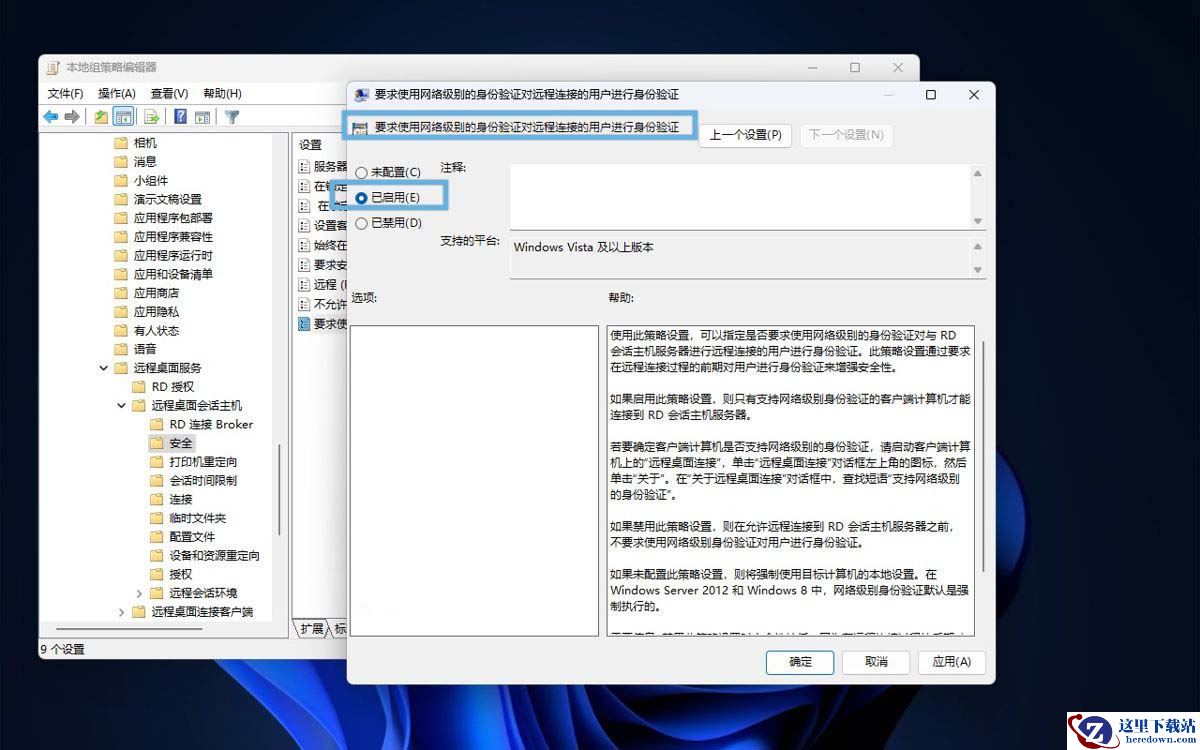Select the 有人状态 tree item
Image resolution: width=1200 pixels, height=750 pixels.
[157, 331]
